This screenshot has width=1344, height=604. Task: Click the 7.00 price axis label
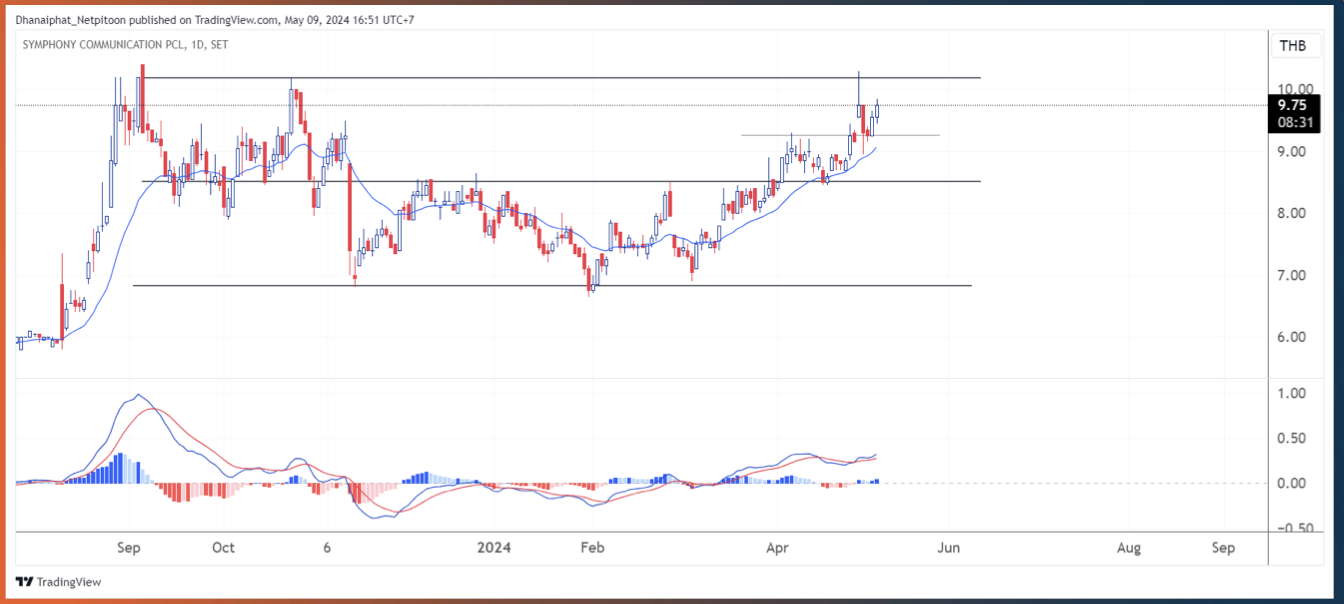tap(1293, 275)
